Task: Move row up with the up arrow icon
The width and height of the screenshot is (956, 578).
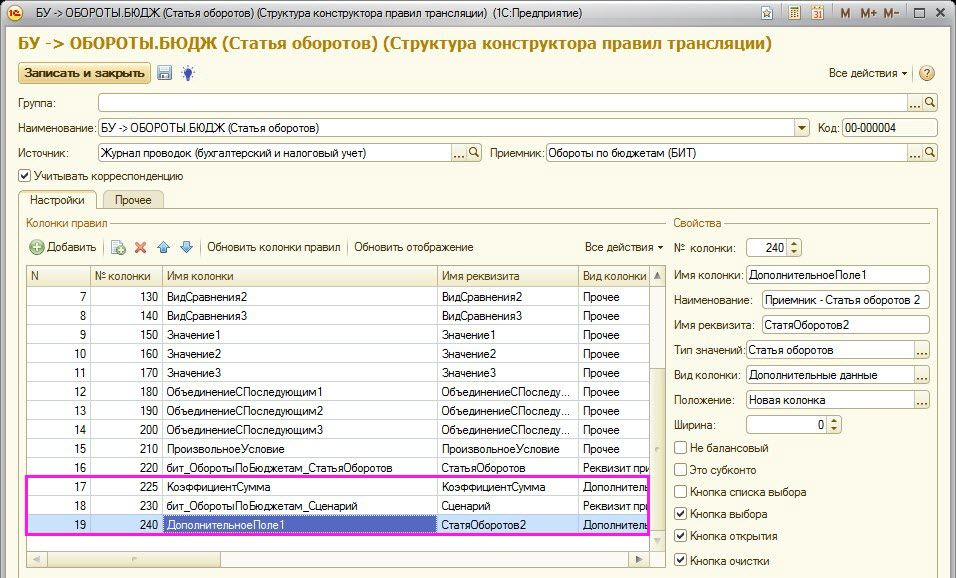Action: (163, 247)
